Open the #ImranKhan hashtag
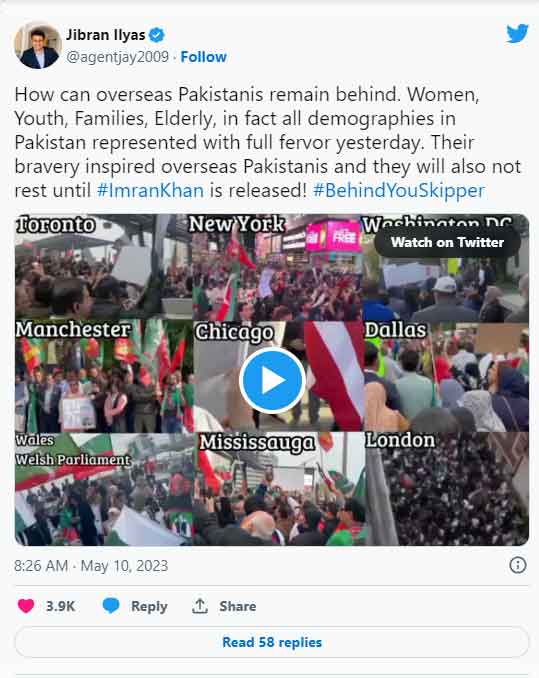539x678 pixels. pyautogui.click(x=150, y=190)
